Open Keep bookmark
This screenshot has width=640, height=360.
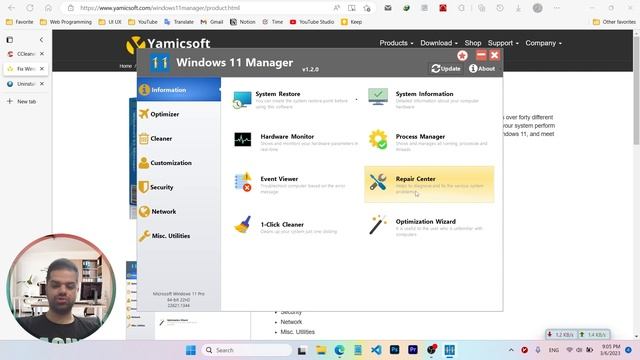(x=351, y=22)
